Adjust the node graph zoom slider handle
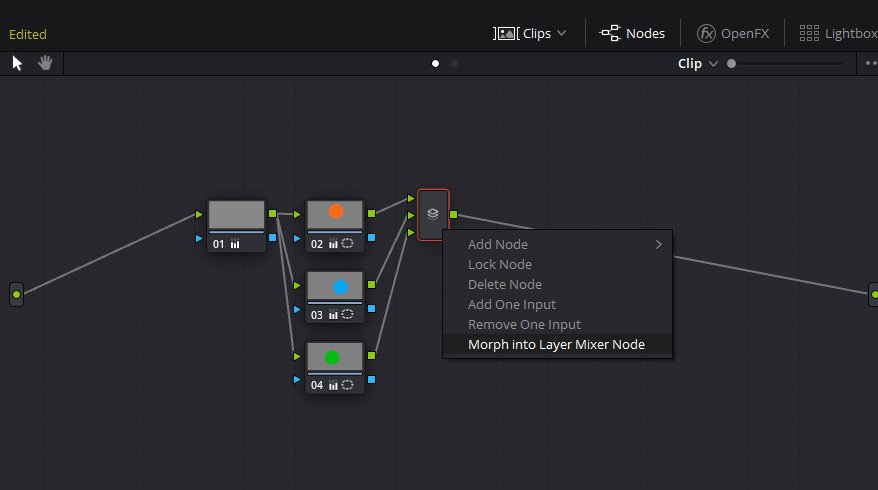The width and height of the screenshot is (878, 490). 731,64
